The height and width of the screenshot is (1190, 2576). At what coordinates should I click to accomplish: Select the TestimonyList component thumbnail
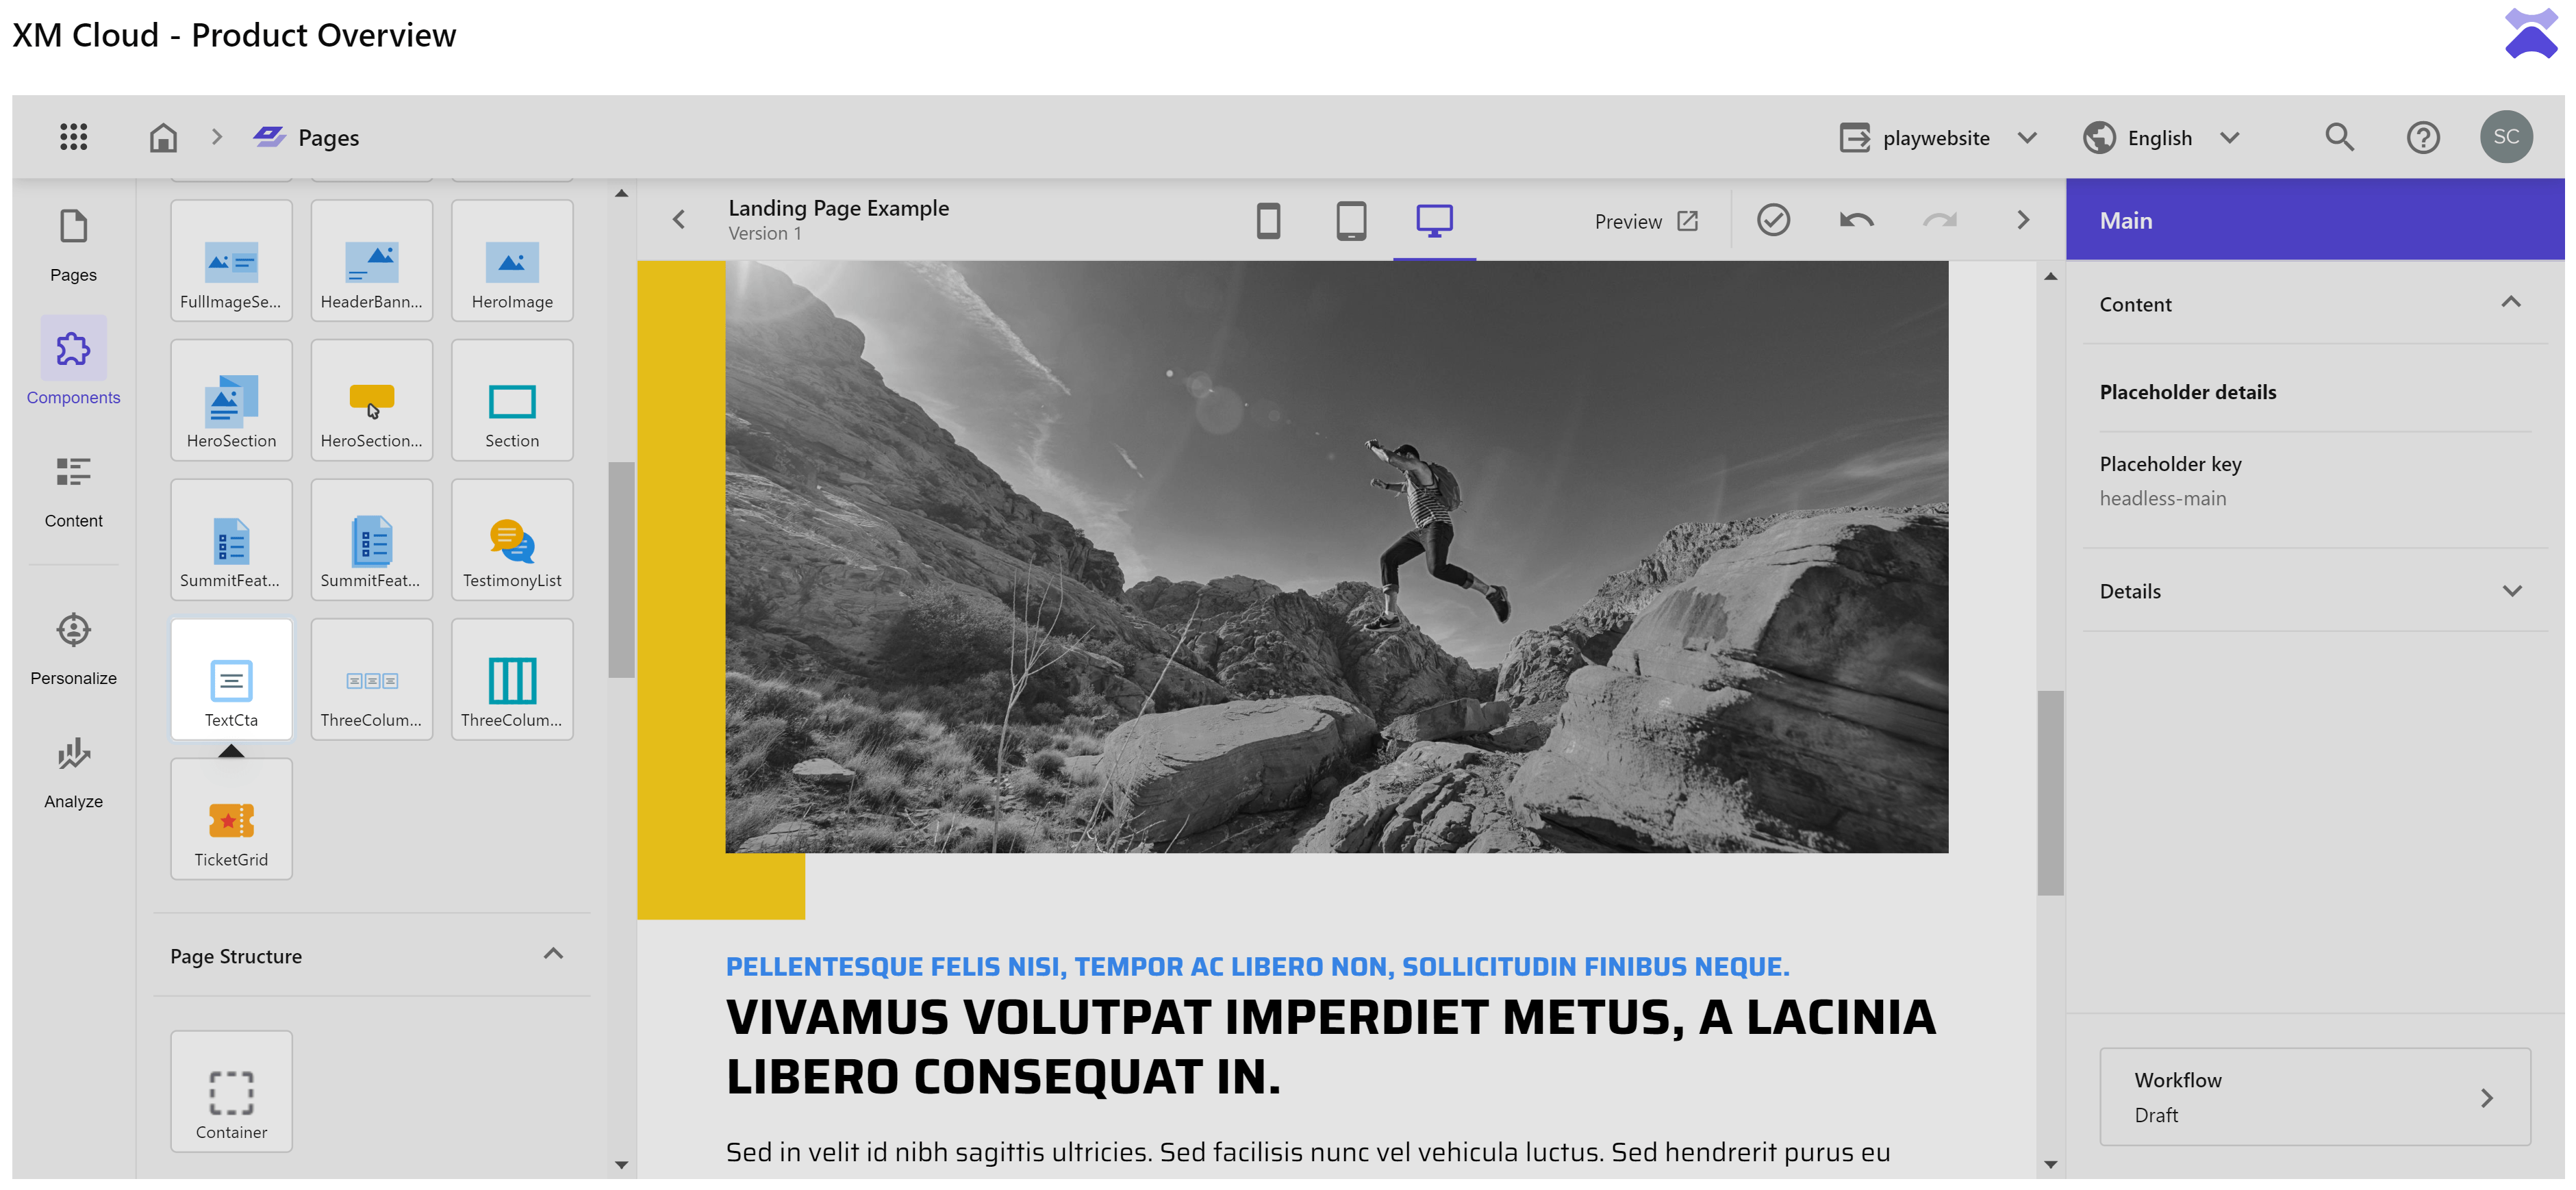(512, 540)
